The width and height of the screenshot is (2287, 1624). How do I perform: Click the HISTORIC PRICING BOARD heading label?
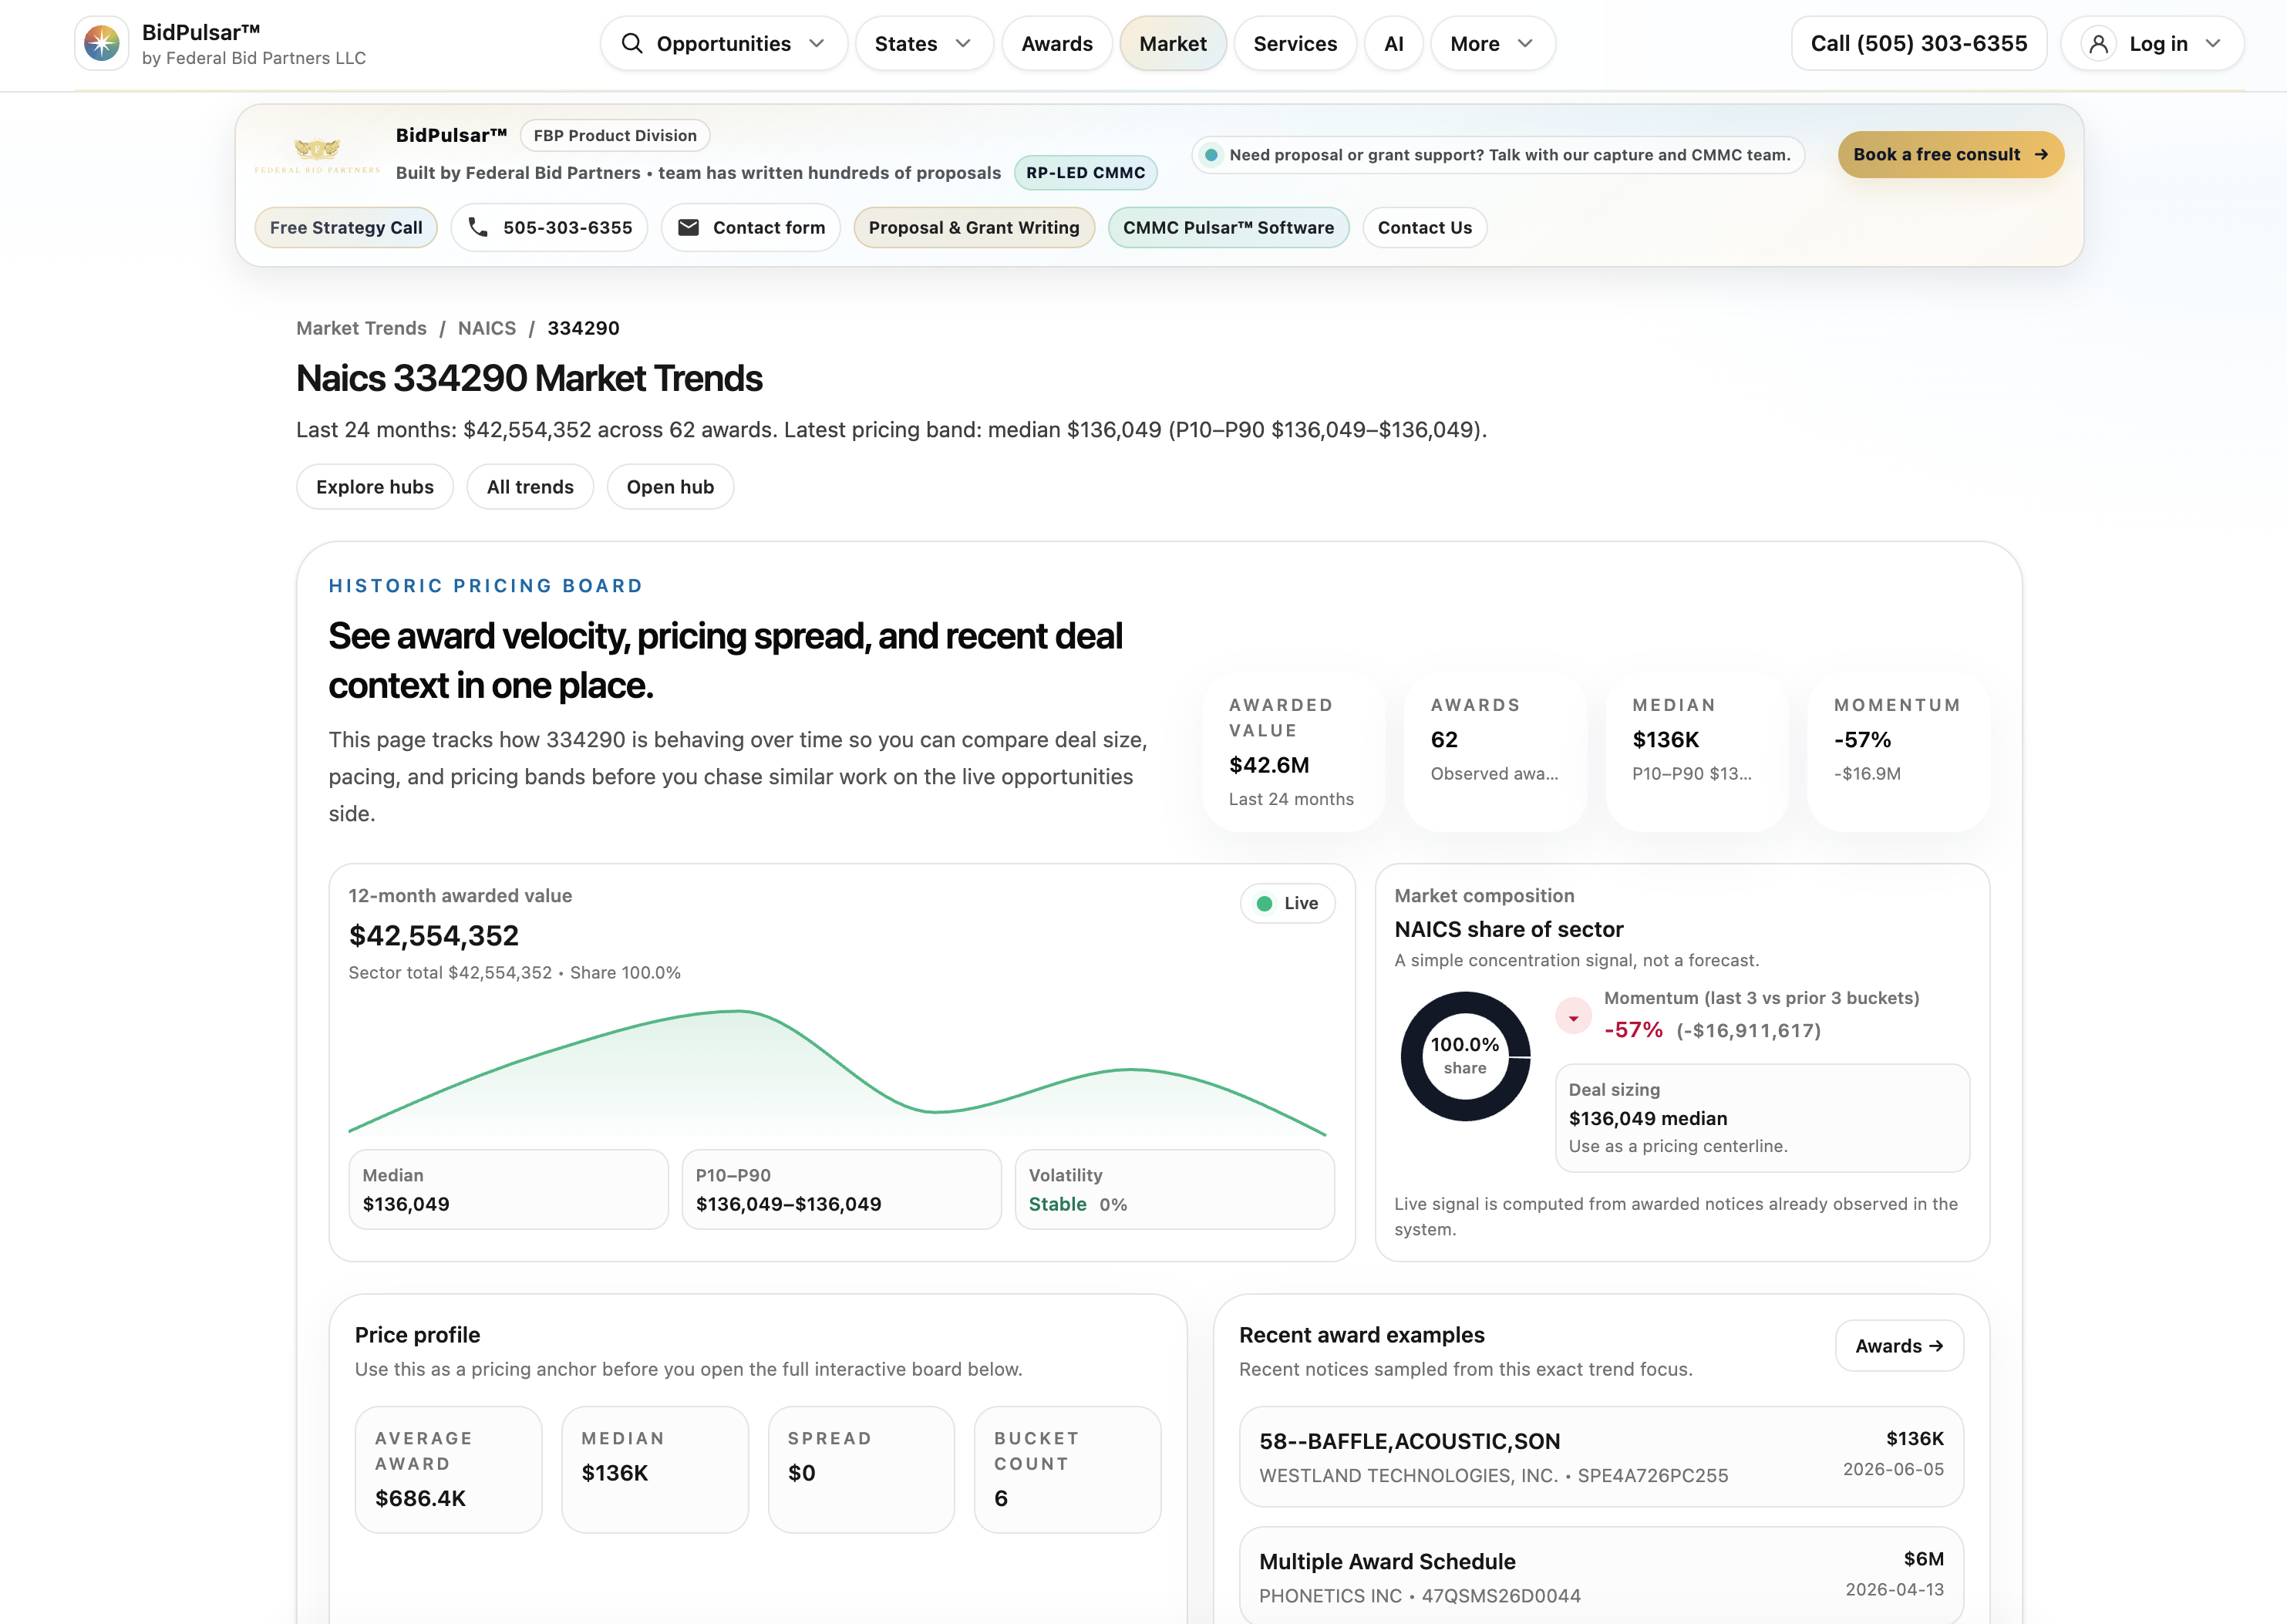tap(486, 586)
